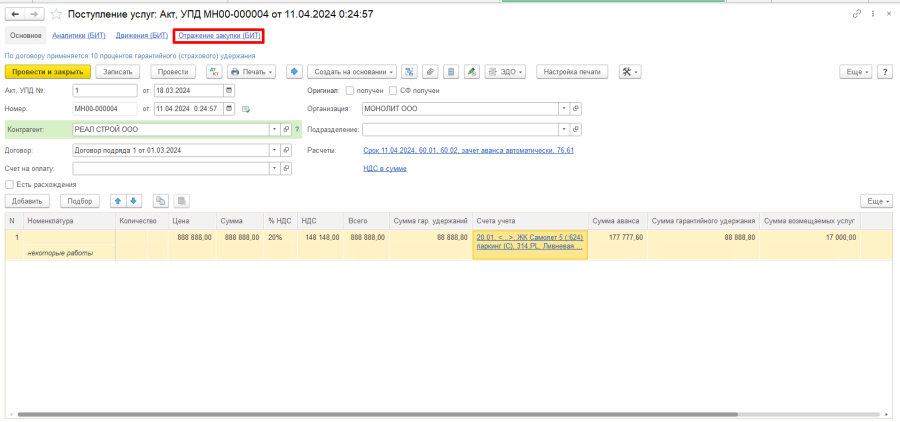Open the НДС в сумме link
900x422 pixels.
click(x=385, y=168)
